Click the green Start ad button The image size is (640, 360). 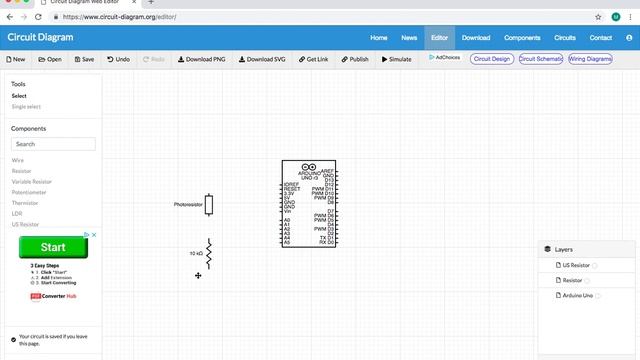point(53,247)
